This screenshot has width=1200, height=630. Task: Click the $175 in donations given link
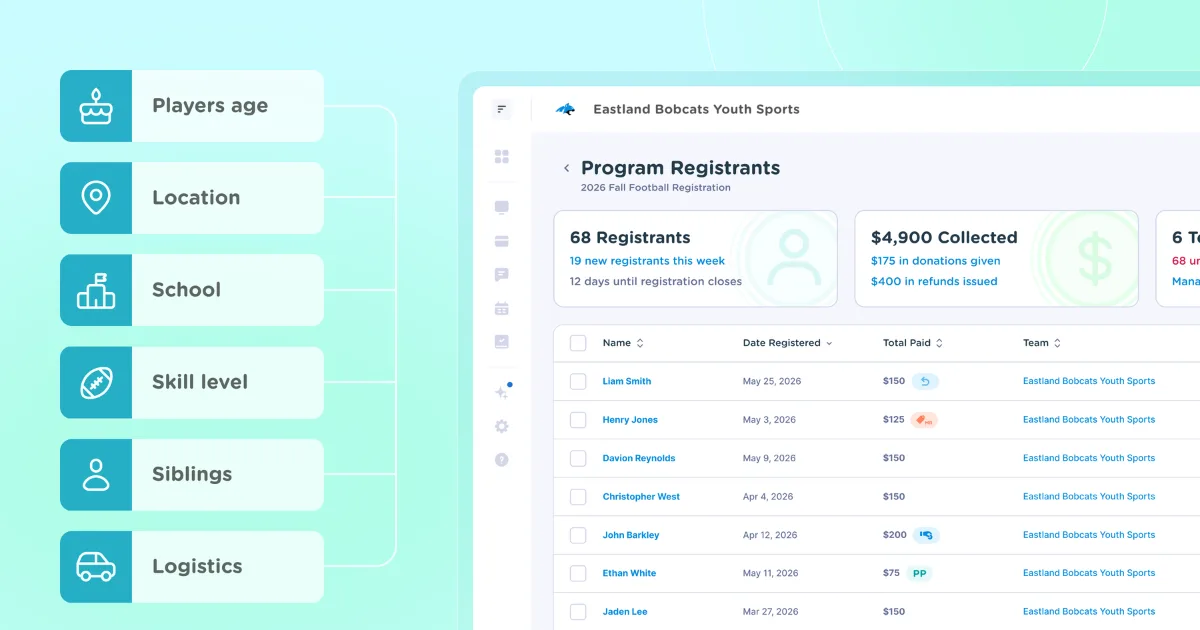coord(936,261)
